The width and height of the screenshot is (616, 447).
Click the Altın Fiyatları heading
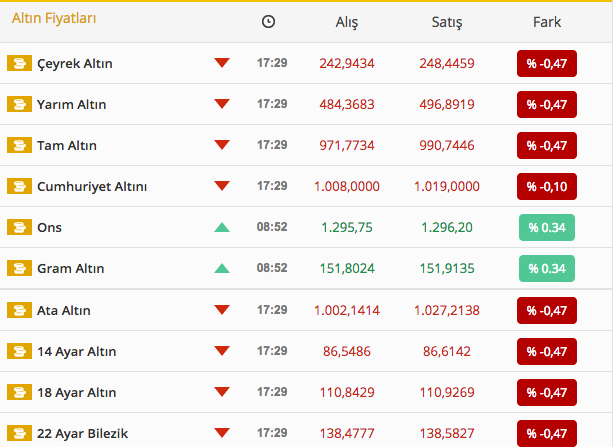[x=54, y=18]
